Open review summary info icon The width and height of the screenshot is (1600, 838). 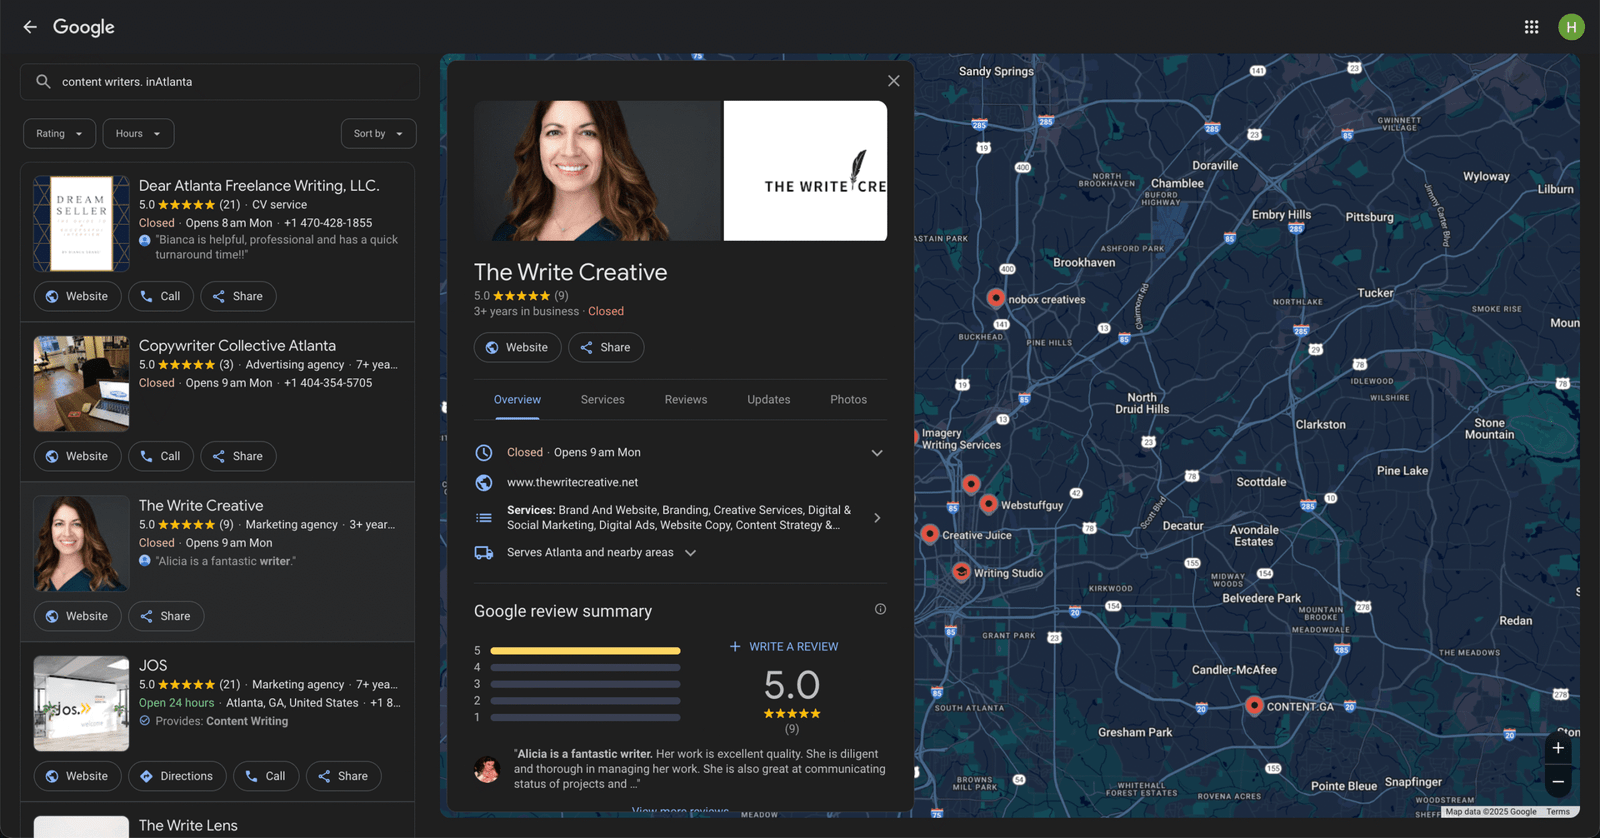tap(880, 609)
